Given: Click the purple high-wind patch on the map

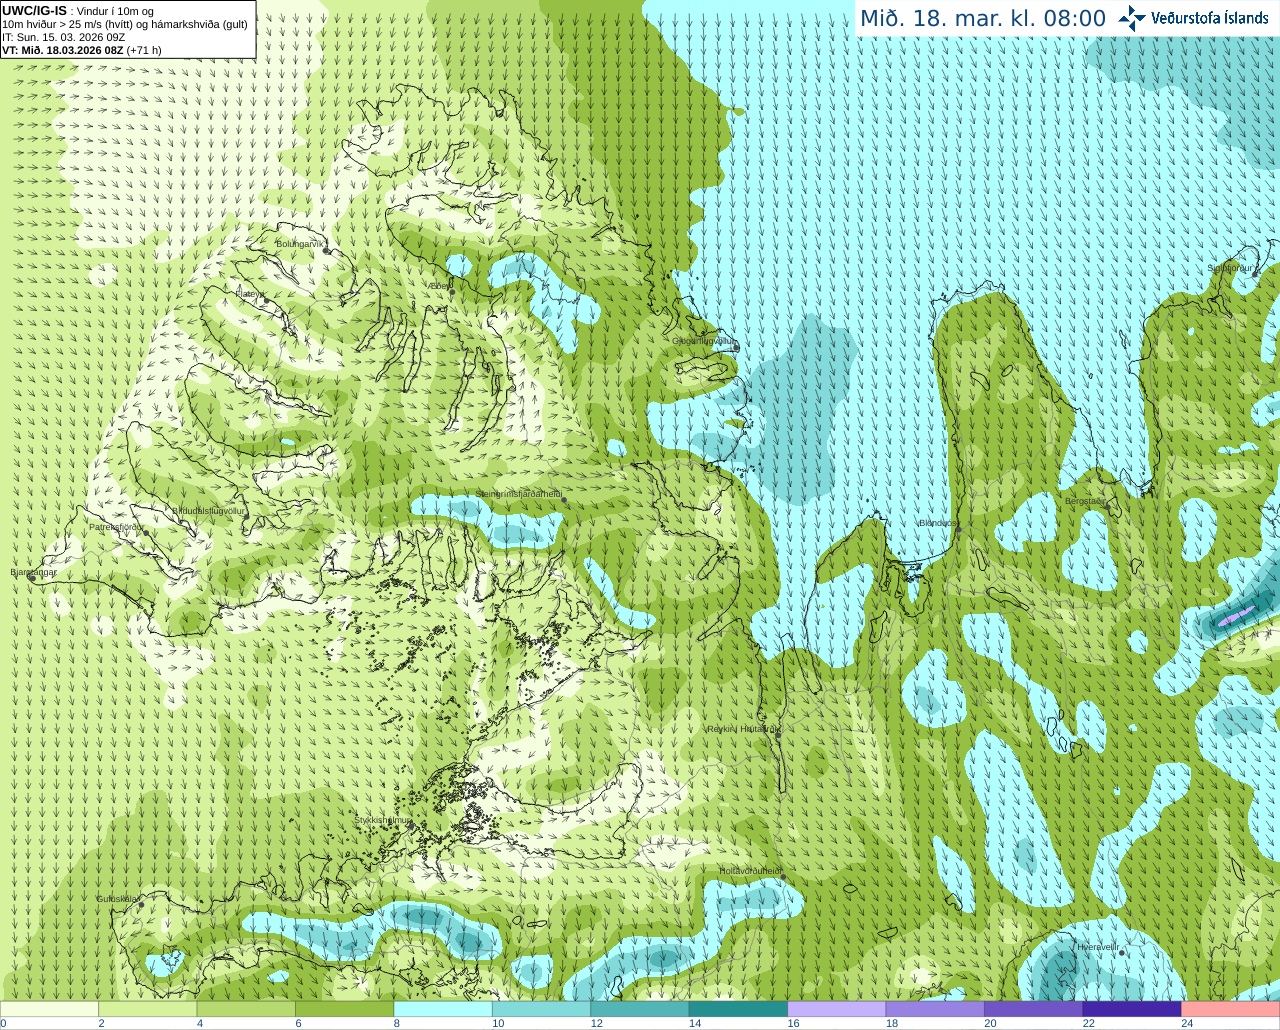Looking at the screenshot, I should pyautogui.click(x=1235, y=616).
